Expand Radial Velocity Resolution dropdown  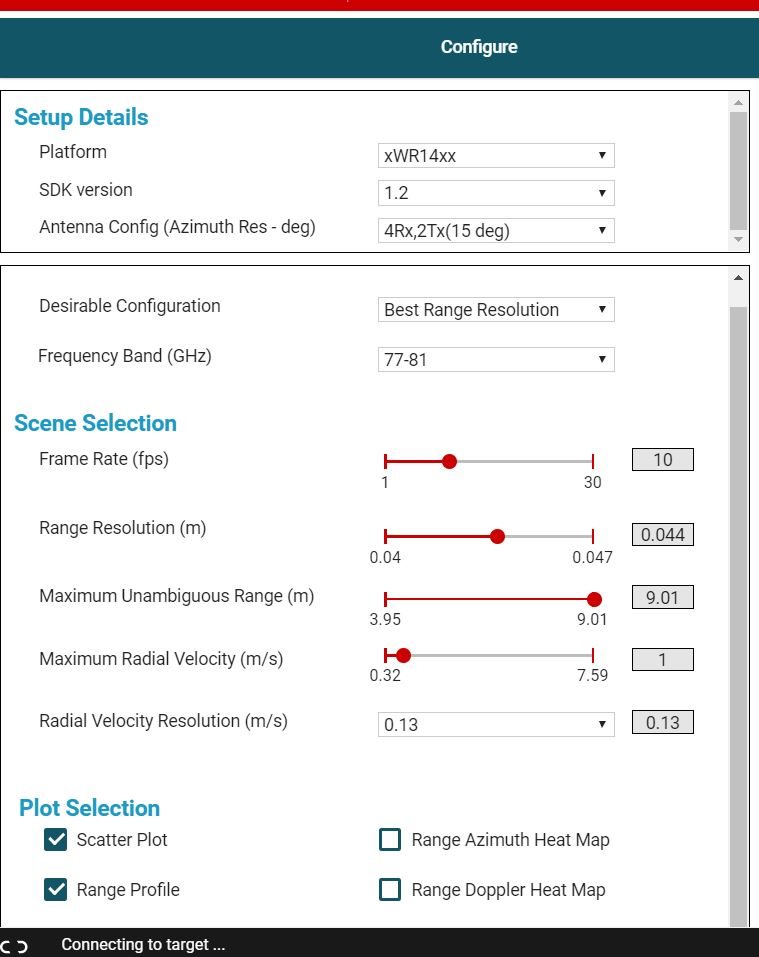(x=496, y=725)
